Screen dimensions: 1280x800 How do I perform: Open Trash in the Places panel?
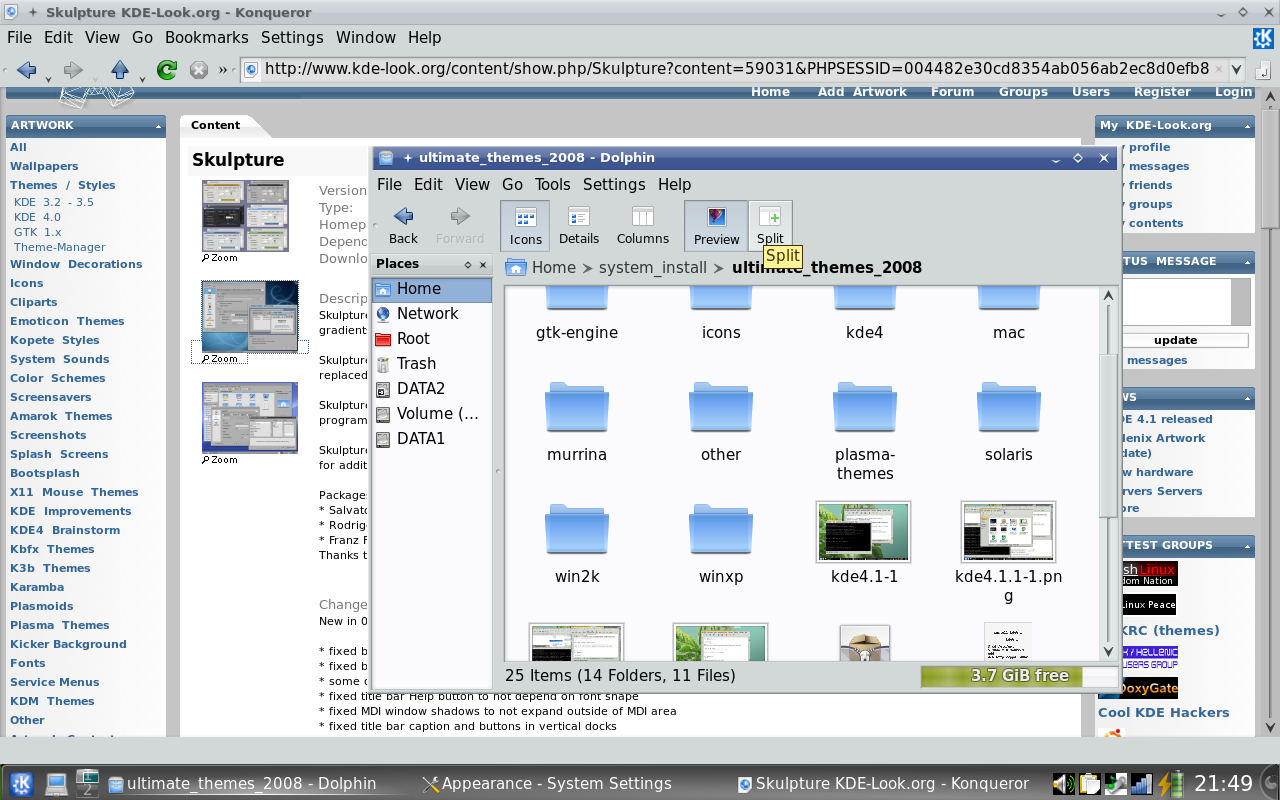(x=432, y=363)
